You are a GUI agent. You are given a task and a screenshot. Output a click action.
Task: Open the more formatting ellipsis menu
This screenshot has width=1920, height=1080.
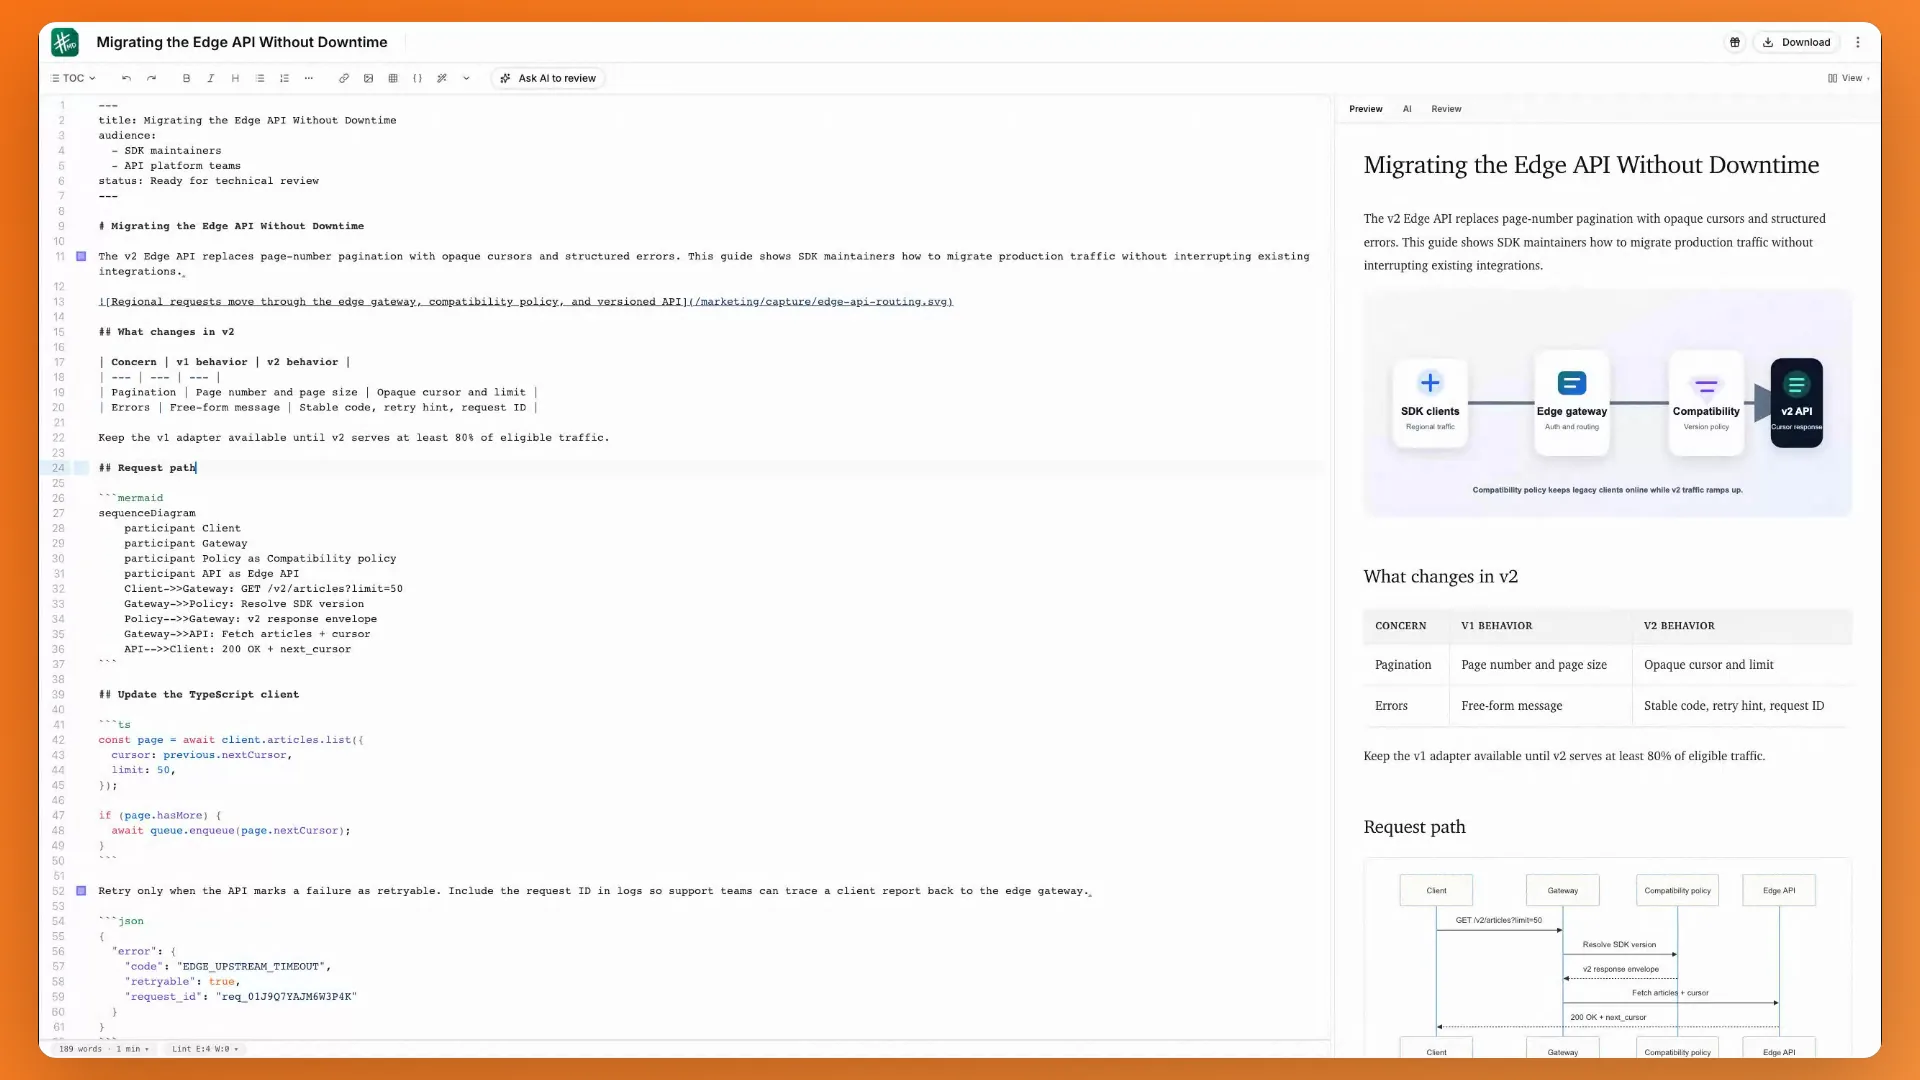pyautogui.click(x=309, y=78)
